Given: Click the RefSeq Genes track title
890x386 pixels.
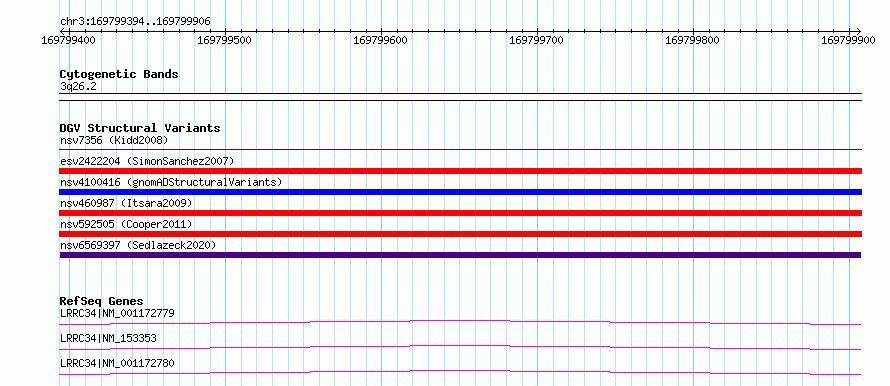Looking at the screenshot, I should (102, 301).
